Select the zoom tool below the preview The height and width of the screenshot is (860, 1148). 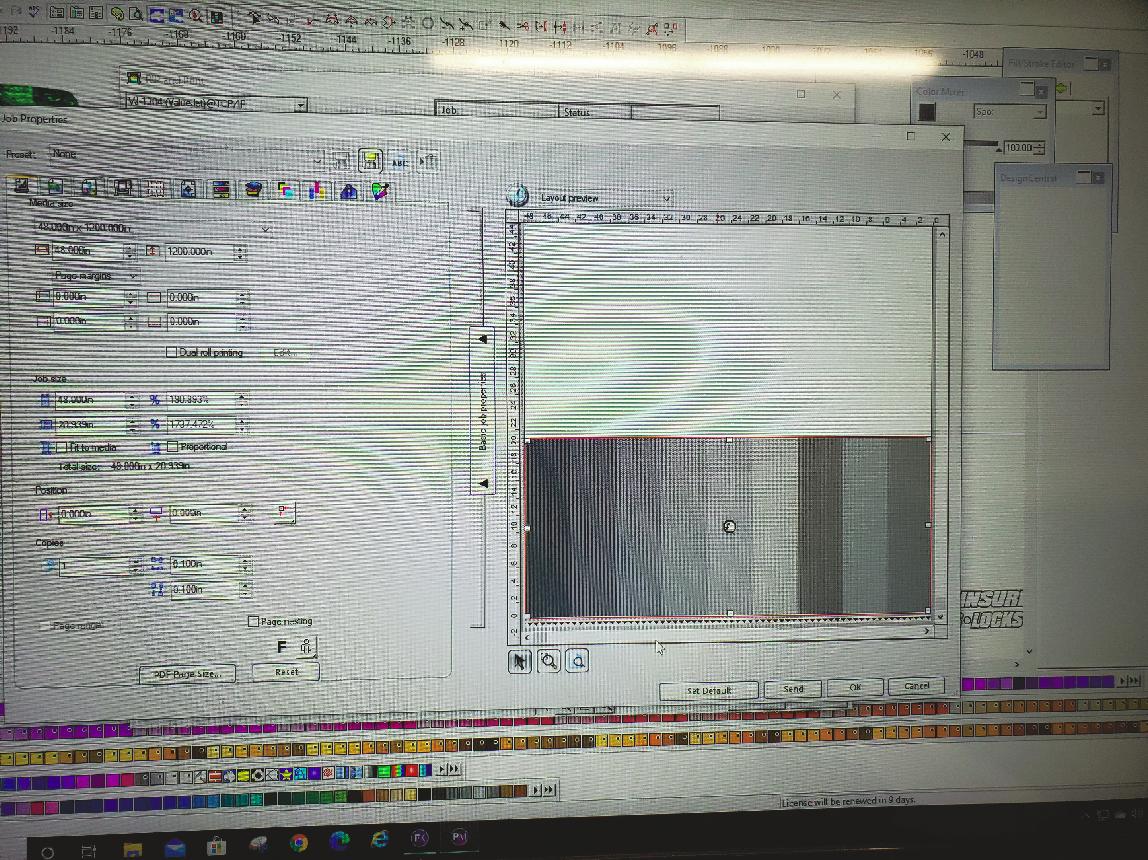548,662
